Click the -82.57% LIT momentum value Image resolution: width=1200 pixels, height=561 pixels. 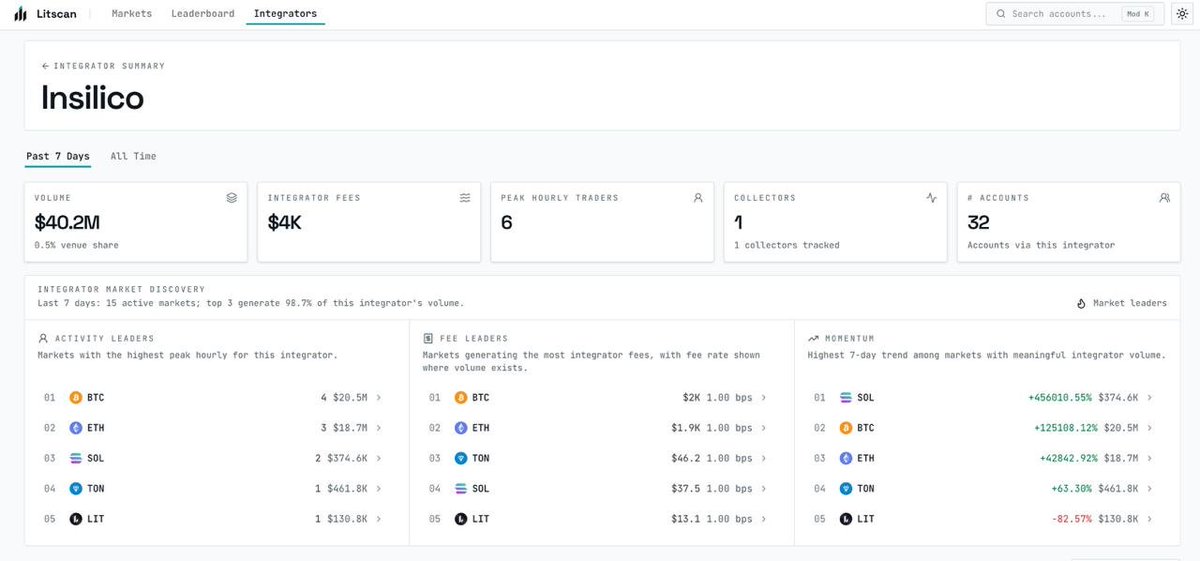(x=1071, y=519)
